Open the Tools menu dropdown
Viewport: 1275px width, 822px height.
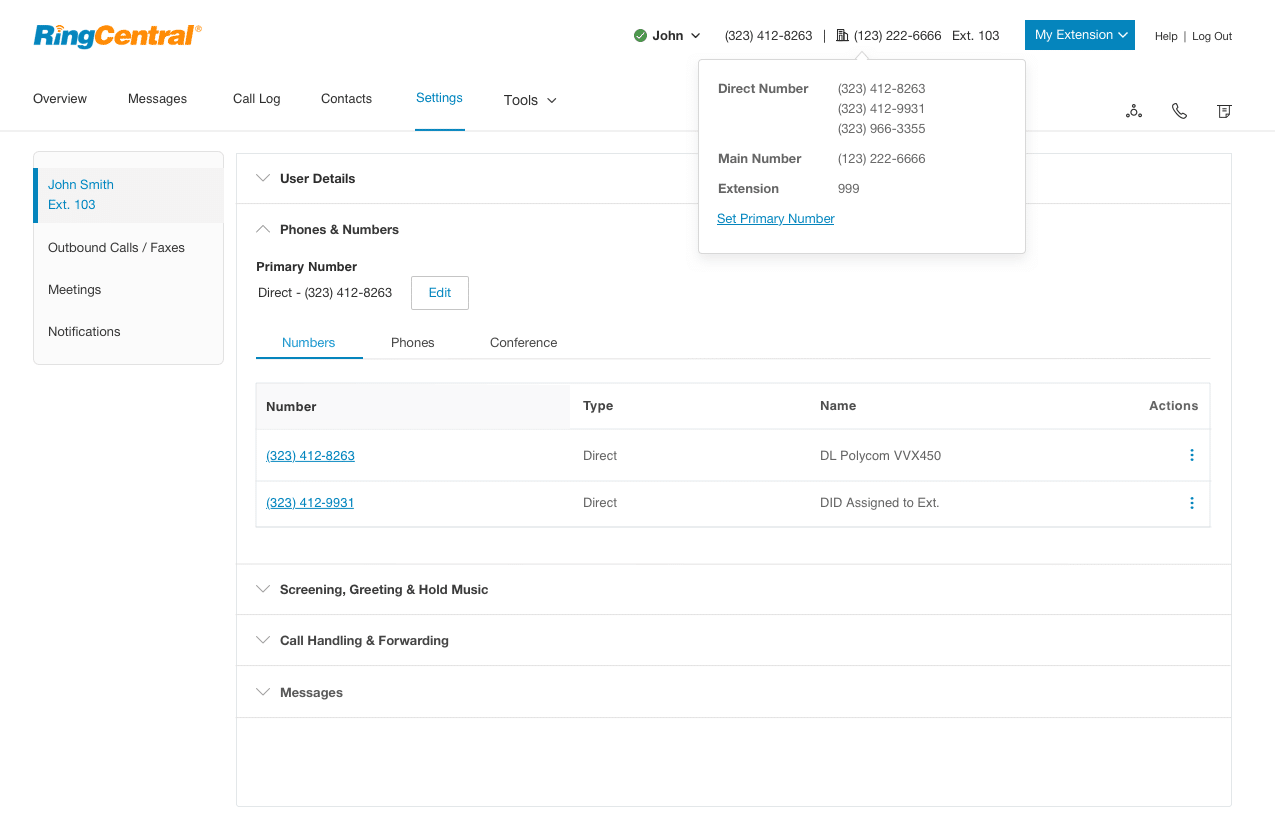pyautogui.click(x=530, y=100)
